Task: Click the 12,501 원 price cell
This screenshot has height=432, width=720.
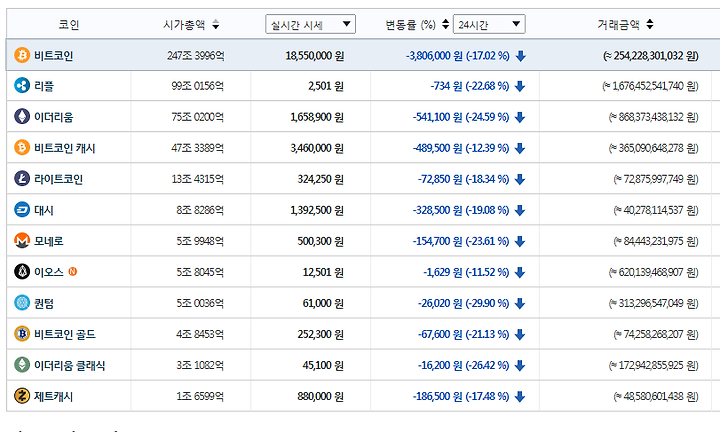Action: click(x=323, y=273)
